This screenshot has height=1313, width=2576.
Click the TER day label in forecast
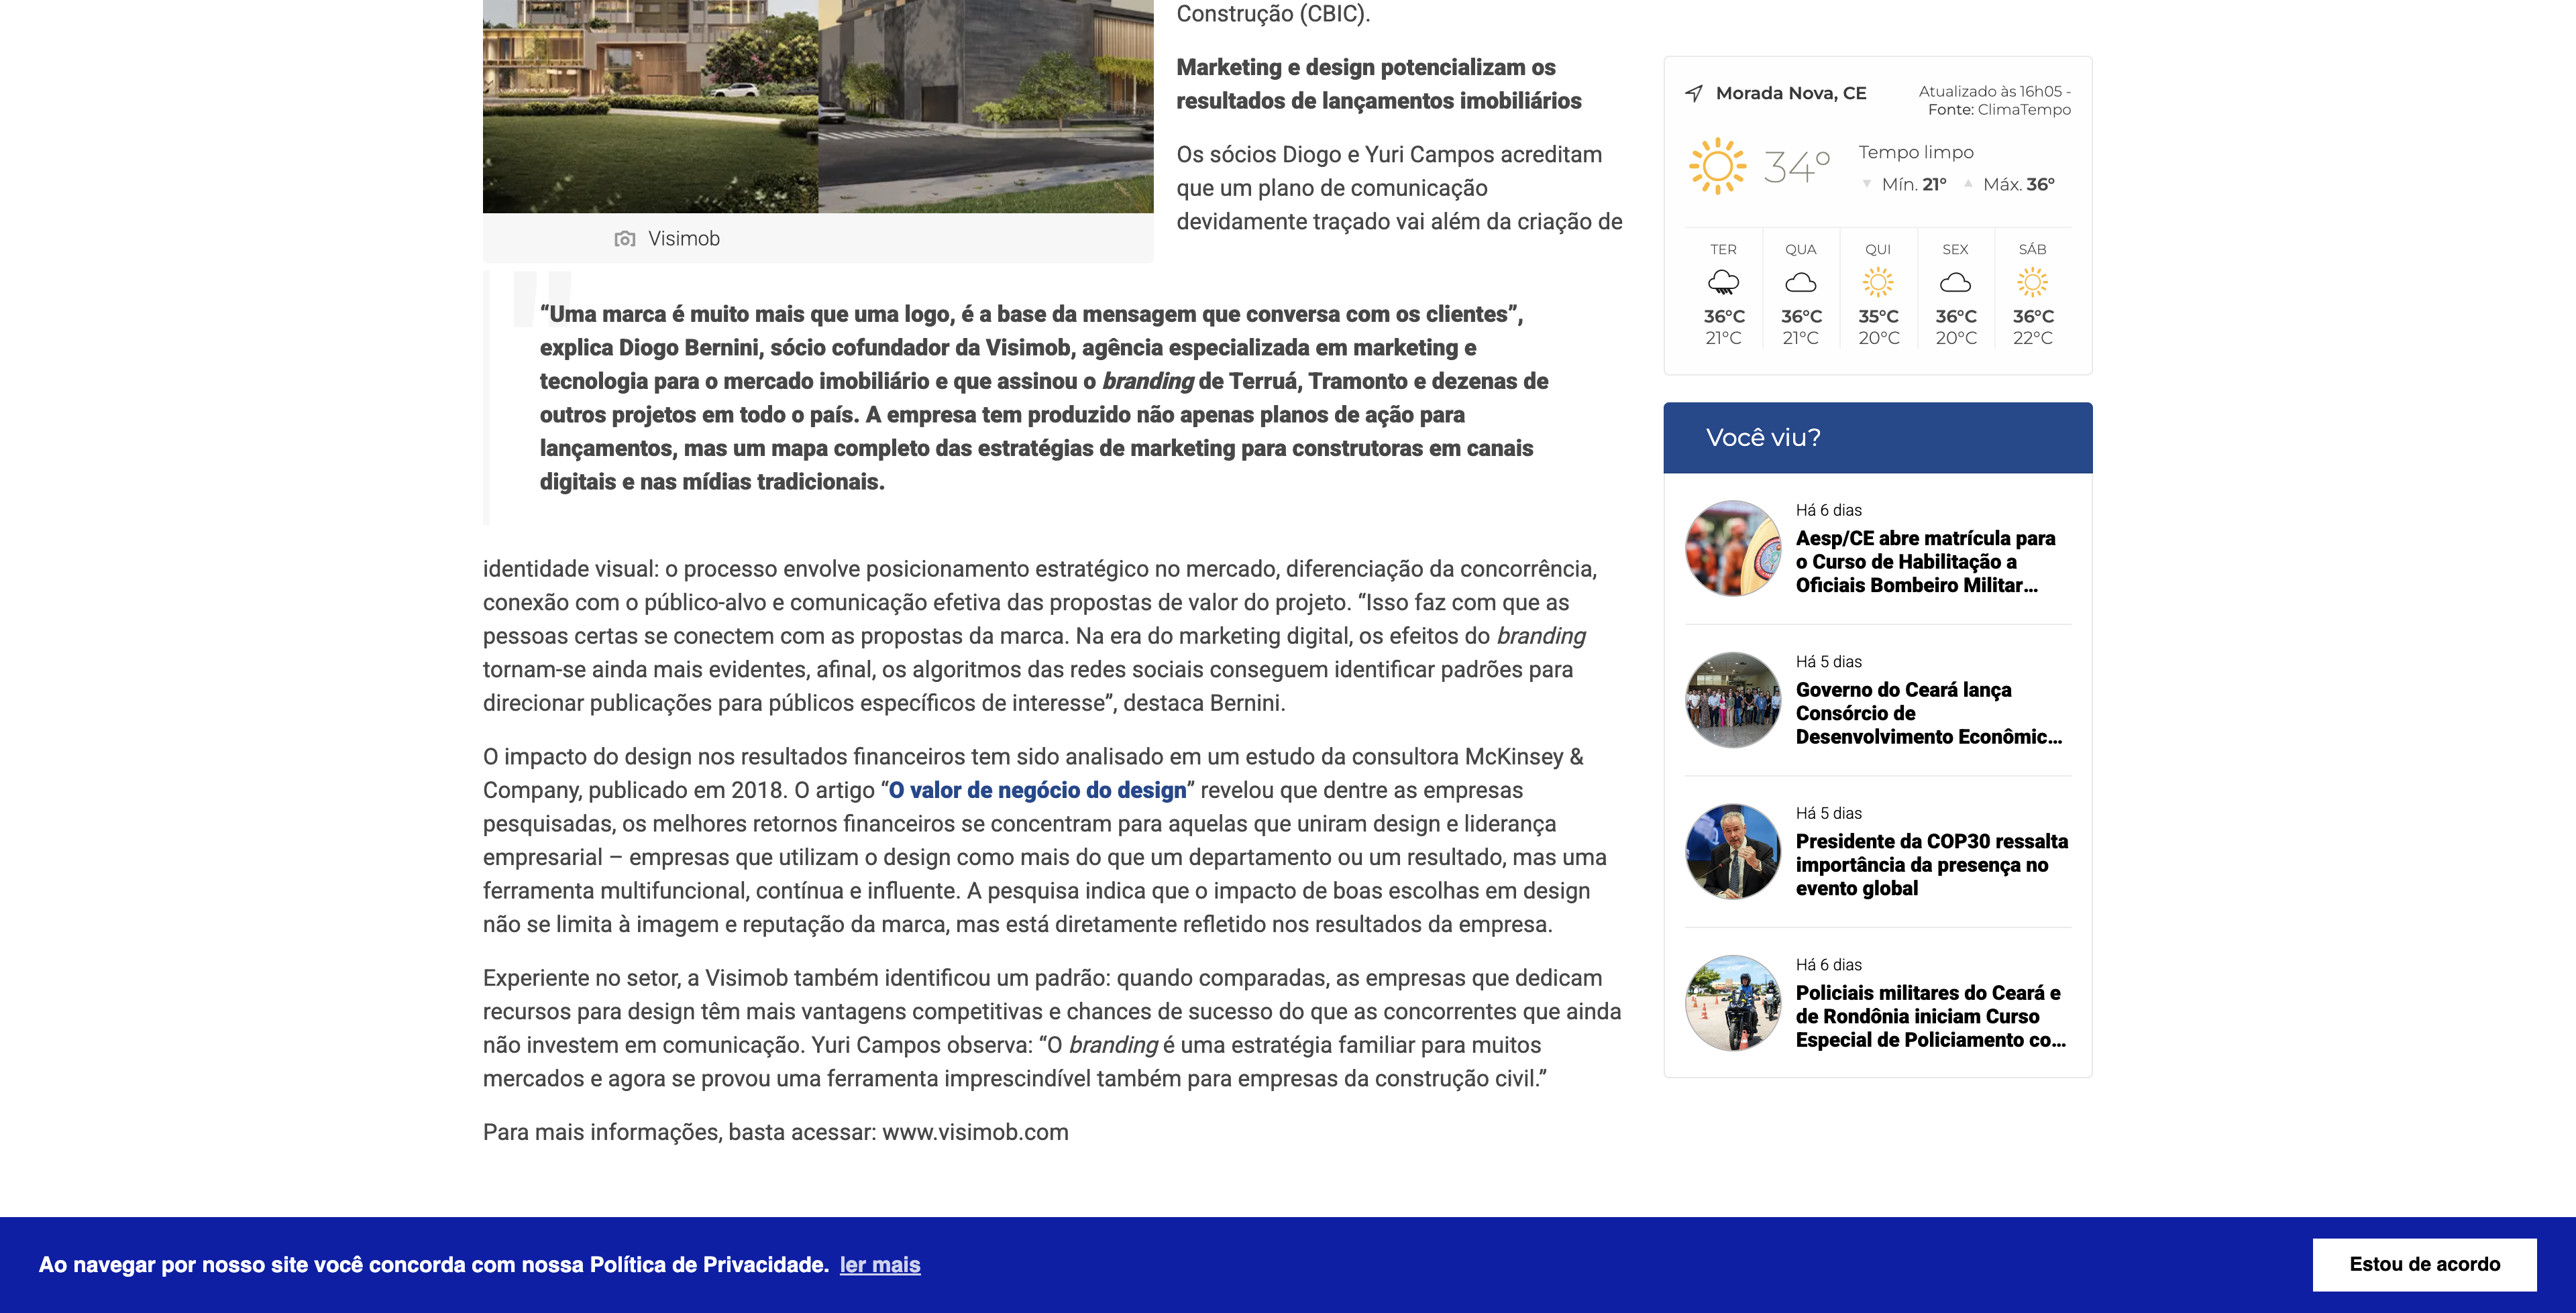pos(1723,249)
